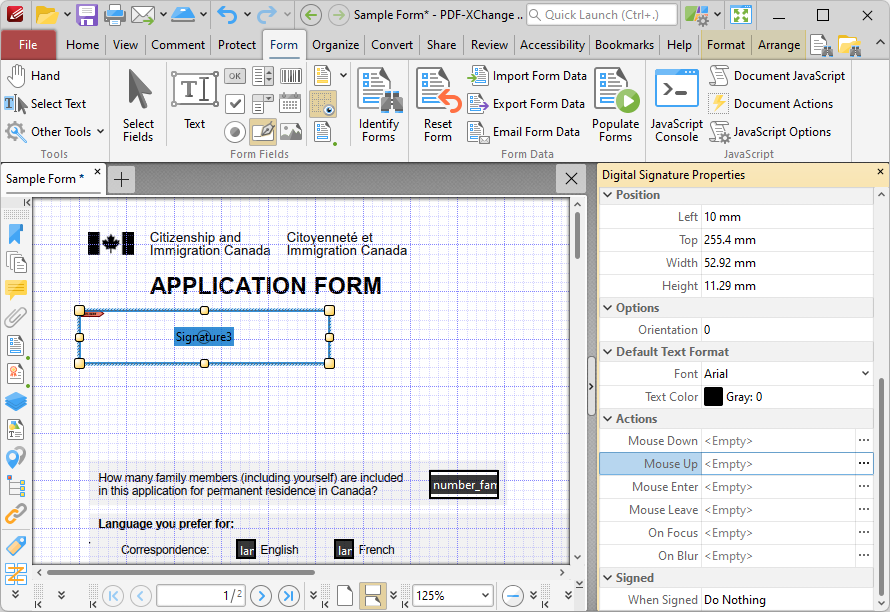Toggle the check box field tool
This screenshot has width=890, height=612.
click(x=234, y=104)
